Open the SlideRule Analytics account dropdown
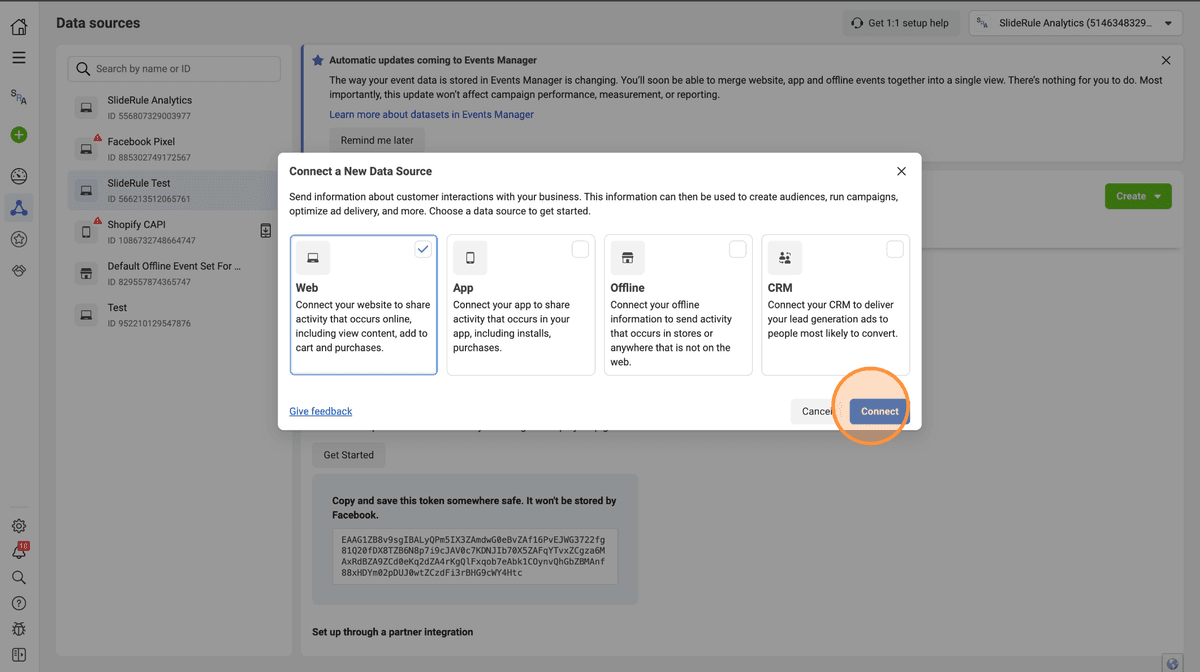Viewport: 1200px width, 672px height. click(x=1075, y=23)
